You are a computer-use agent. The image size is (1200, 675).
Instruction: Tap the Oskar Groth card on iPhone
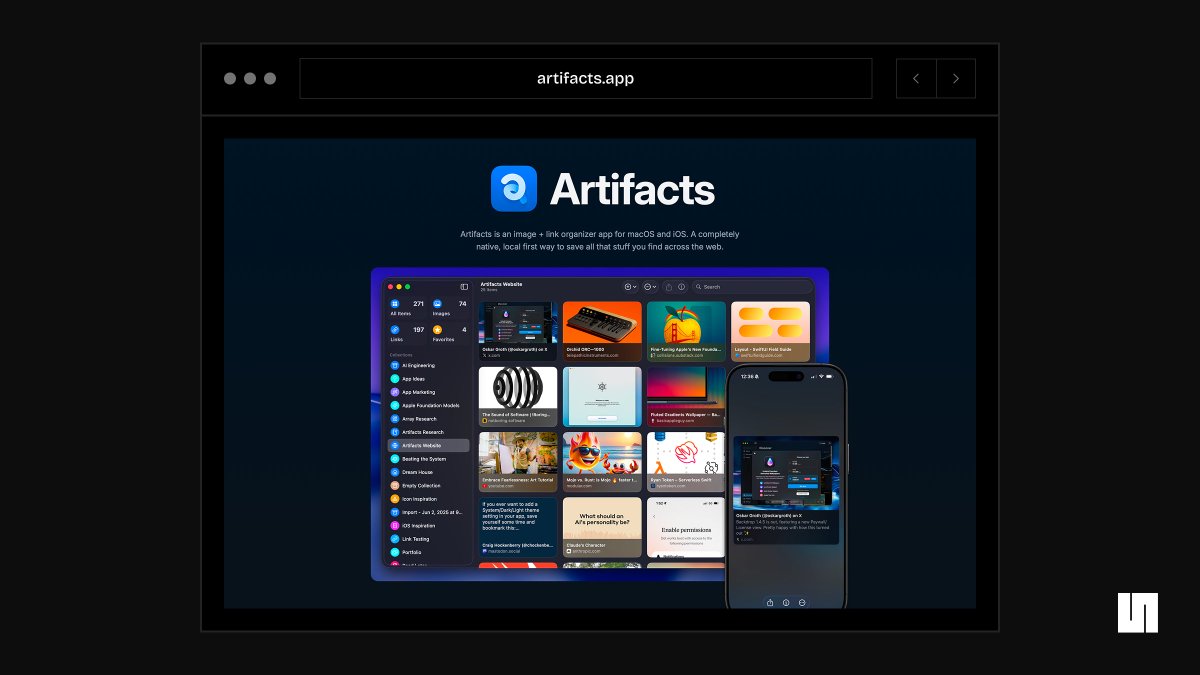pyautogui.click(x=786, y=490)
